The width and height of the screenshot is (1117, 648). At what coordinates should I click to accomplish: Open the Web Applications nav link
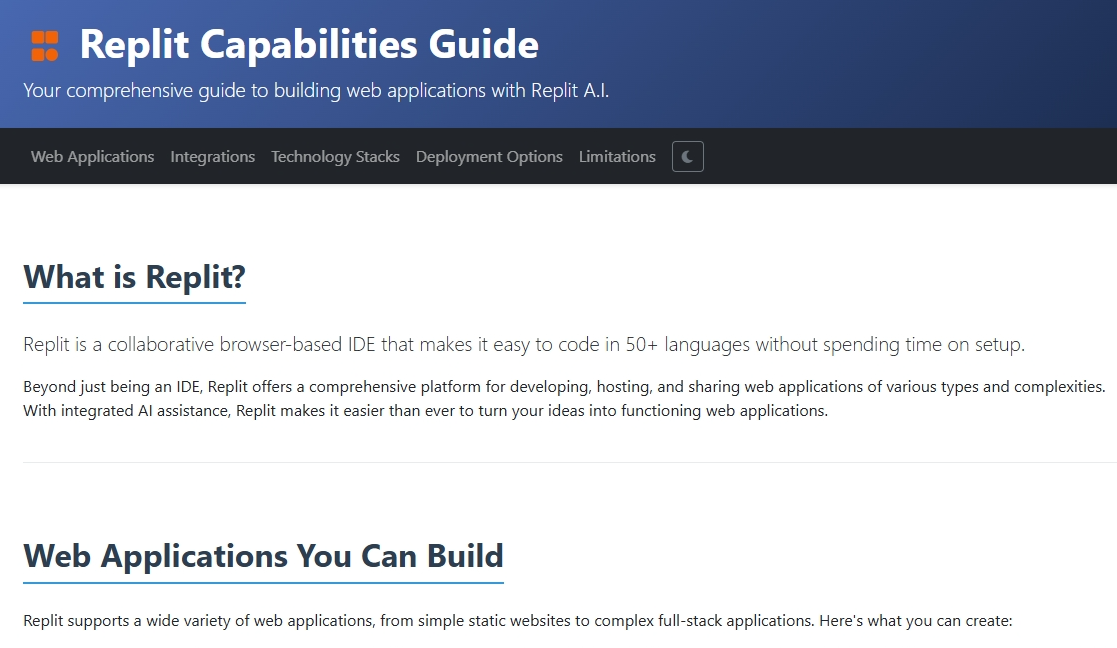93,157
